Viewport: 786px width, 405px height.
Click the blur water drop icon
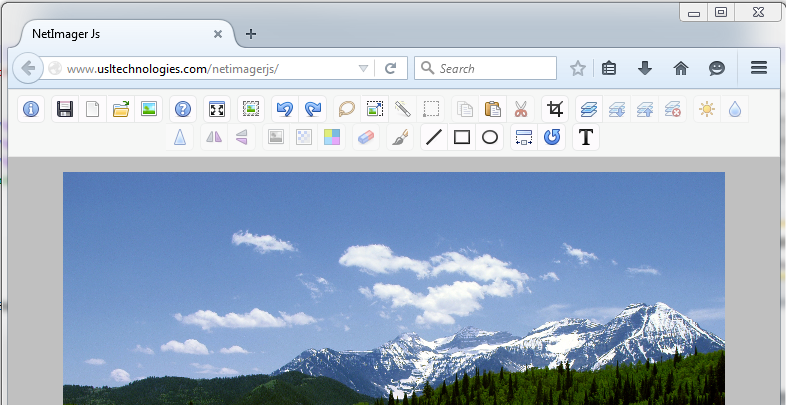pyautogui.click(x=735, y=109)
